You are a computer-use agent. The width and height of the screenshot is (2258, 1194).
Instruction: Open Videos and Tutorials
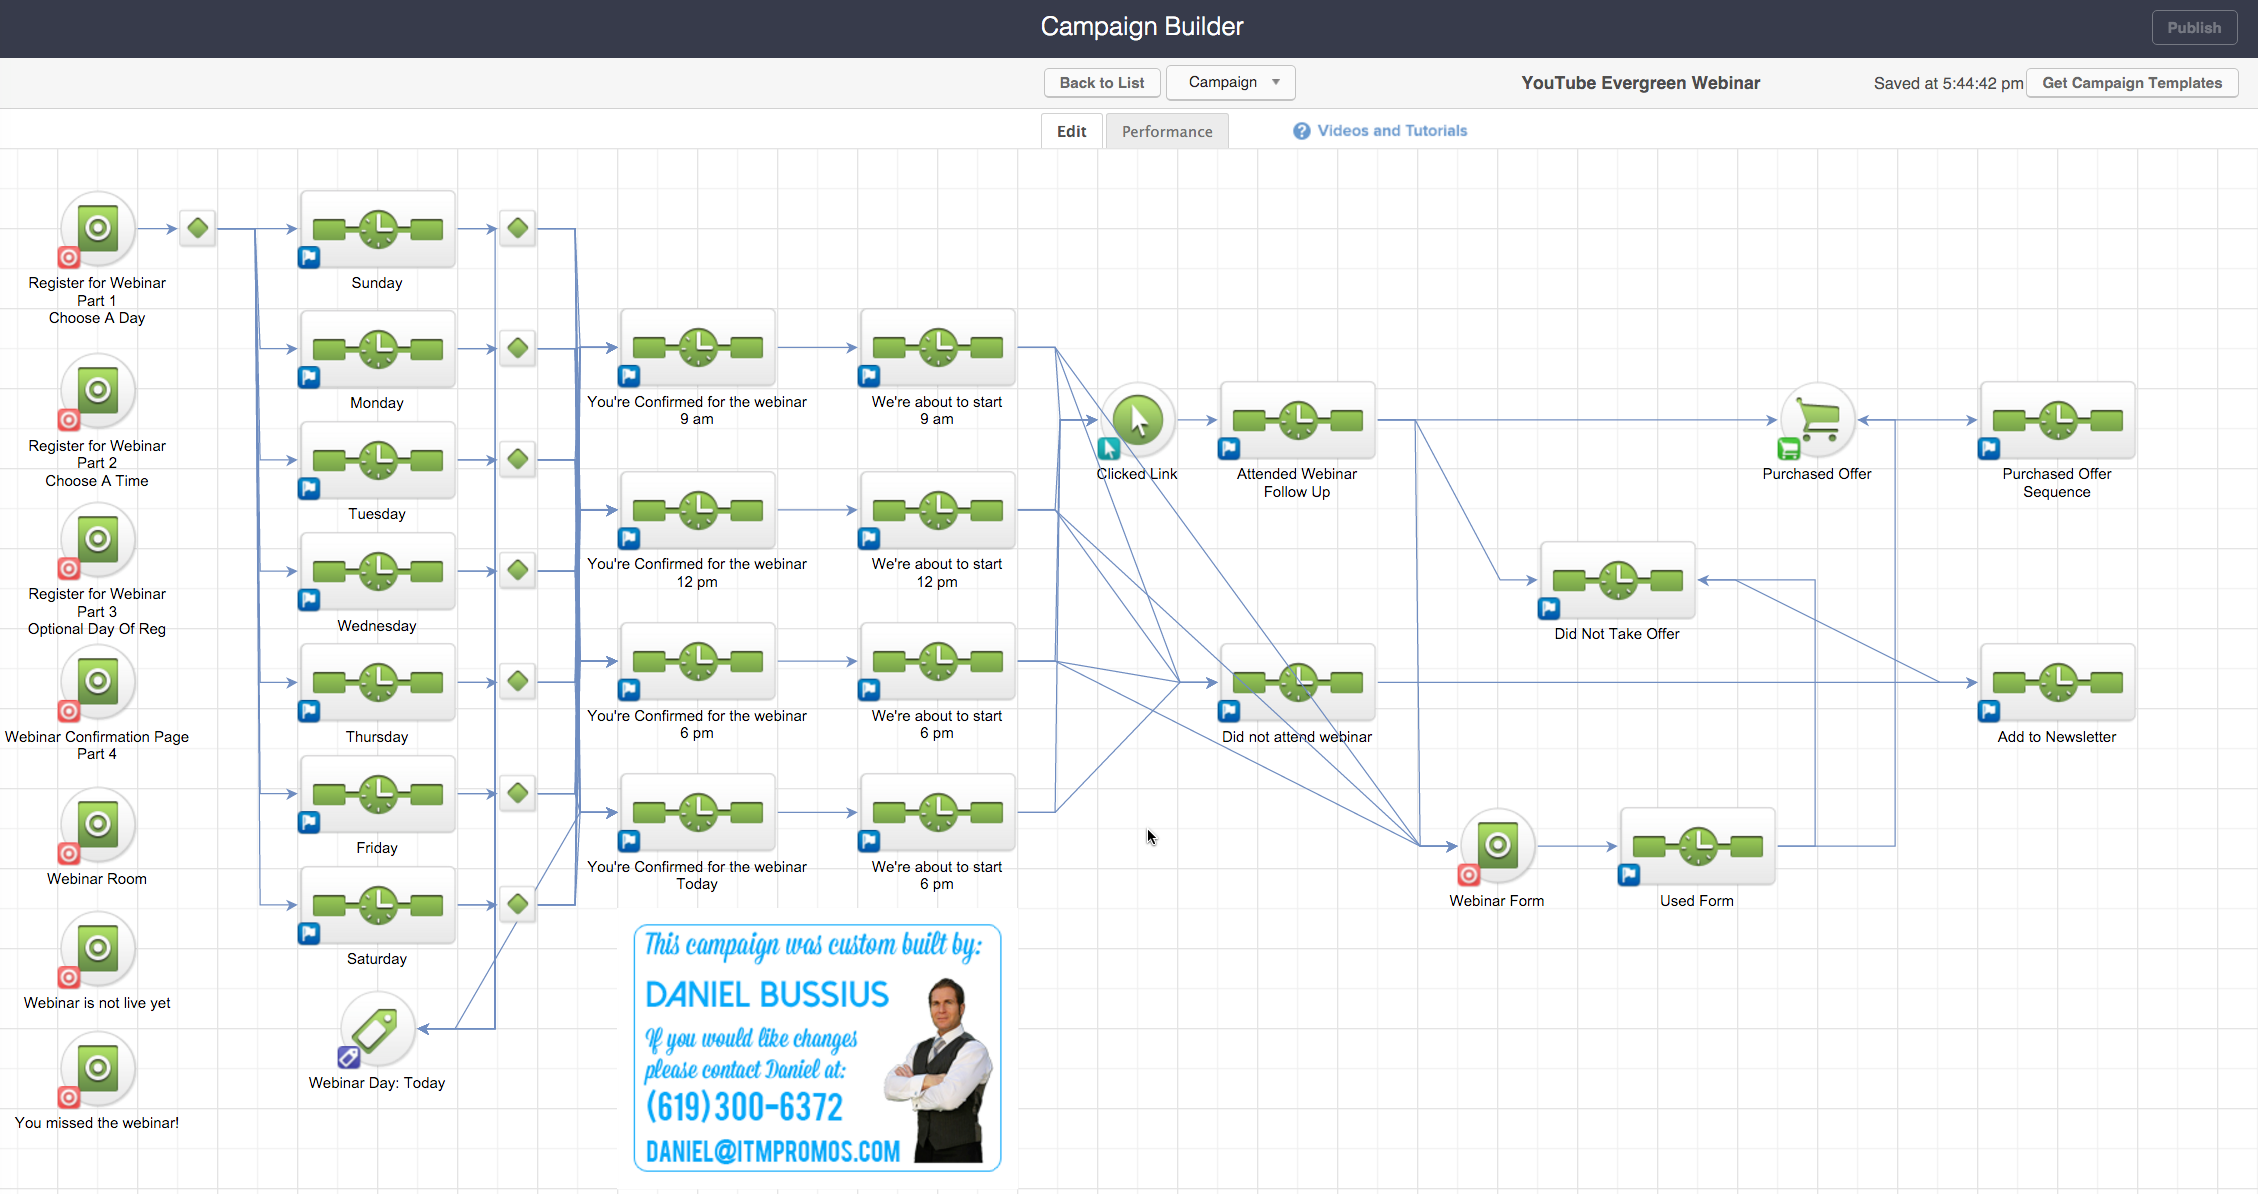(x=1392, y=130)
